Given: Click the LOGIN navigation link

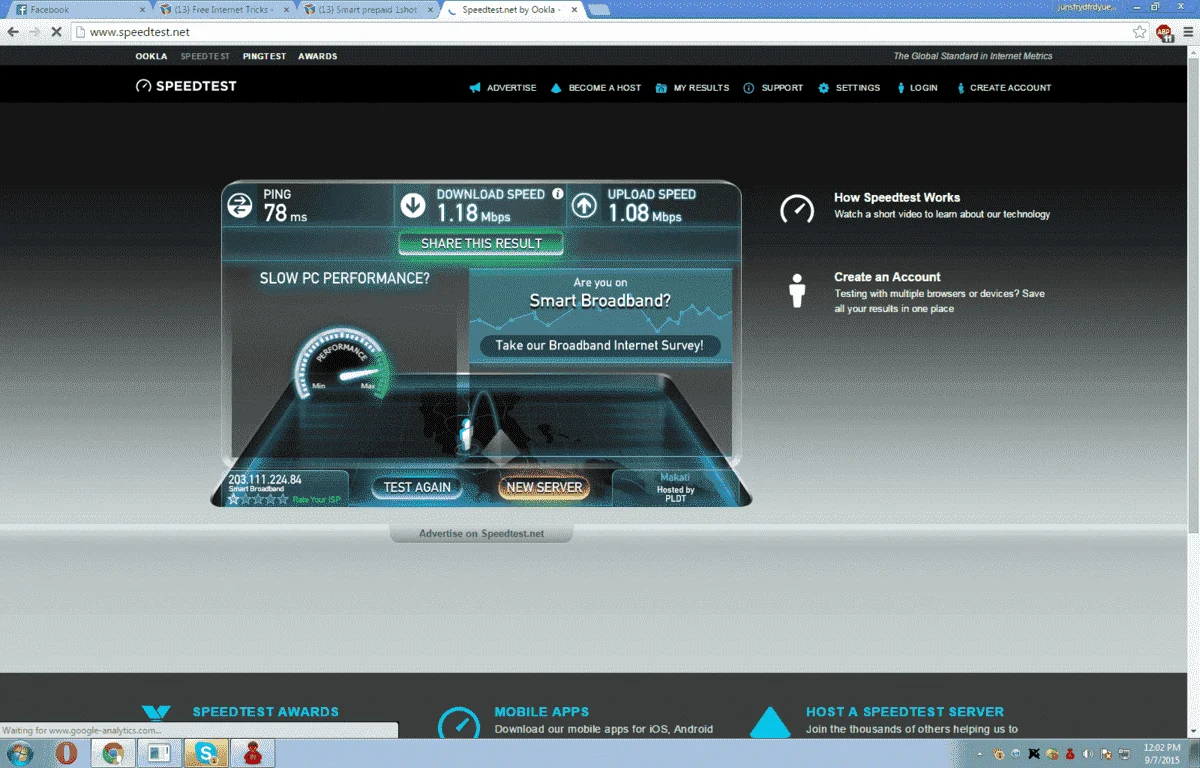Looking at the screenshot, I should tap(924, 88).
